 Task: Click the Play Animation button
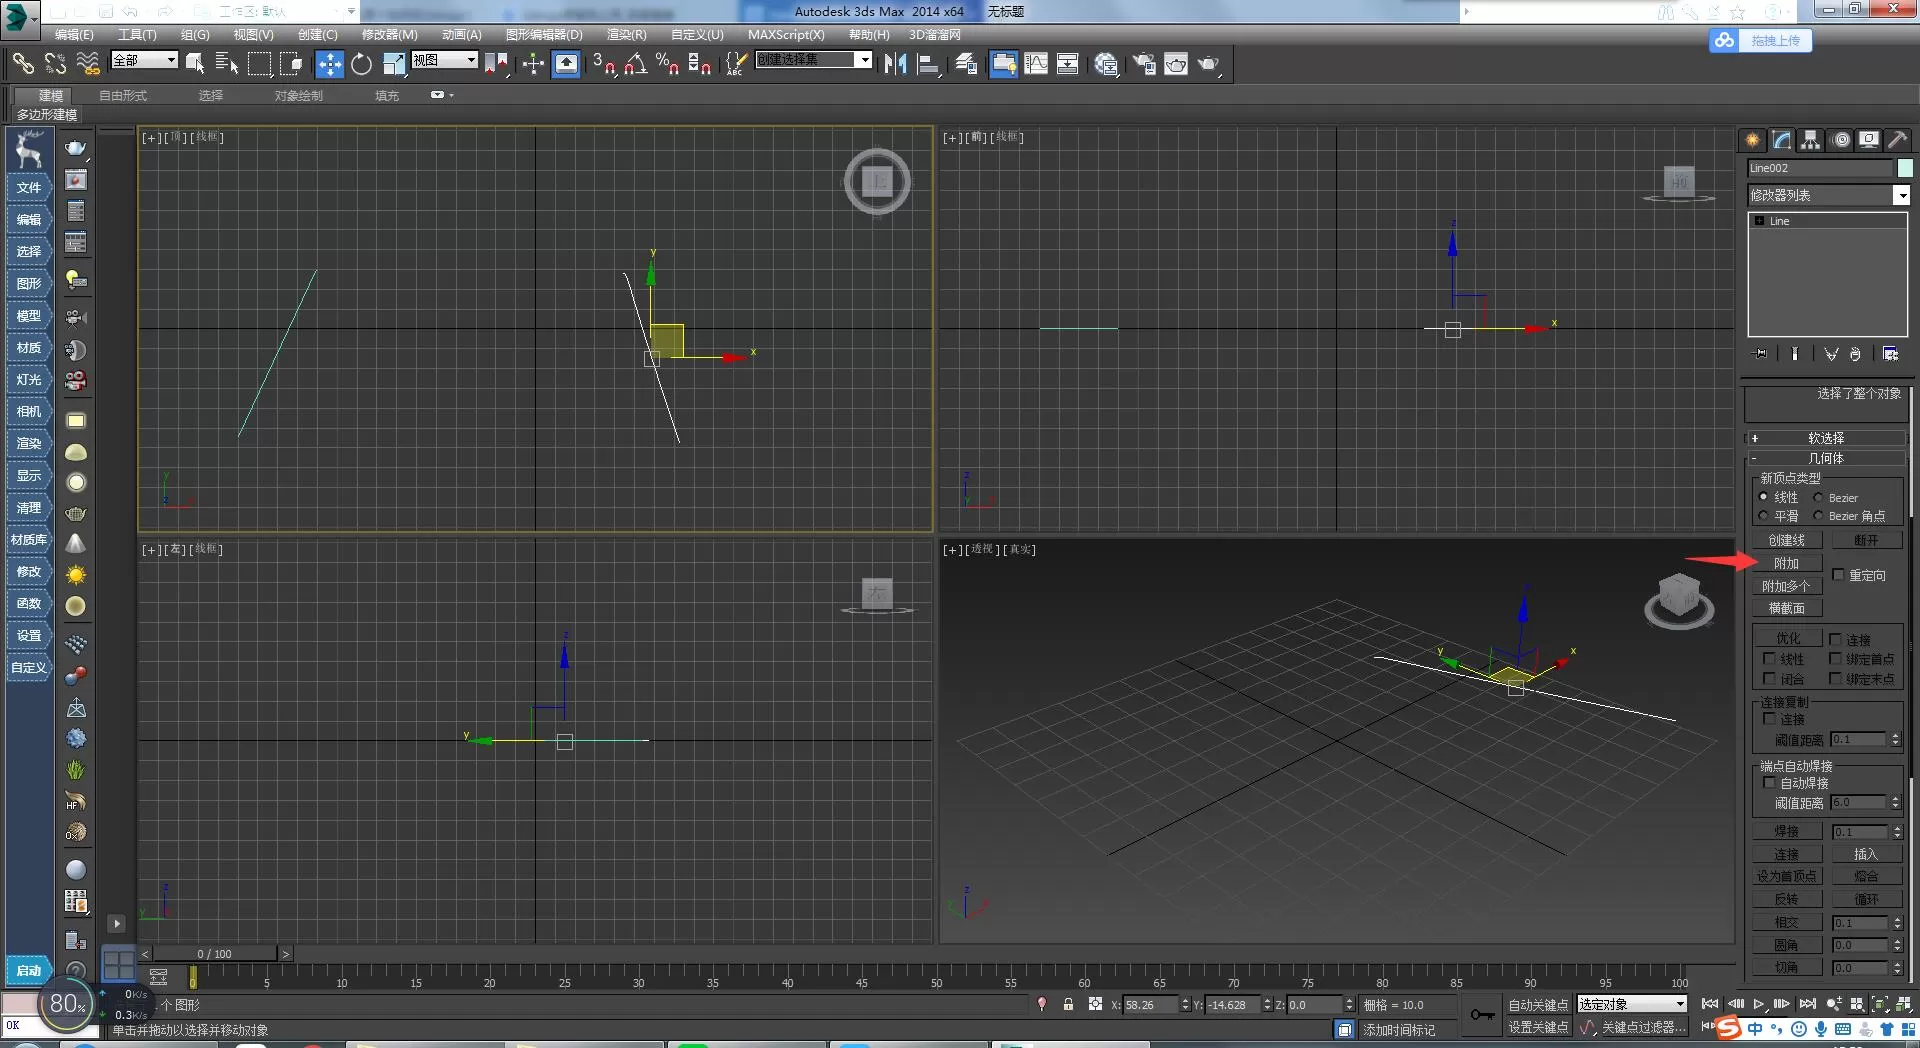click(1758, 1003)
